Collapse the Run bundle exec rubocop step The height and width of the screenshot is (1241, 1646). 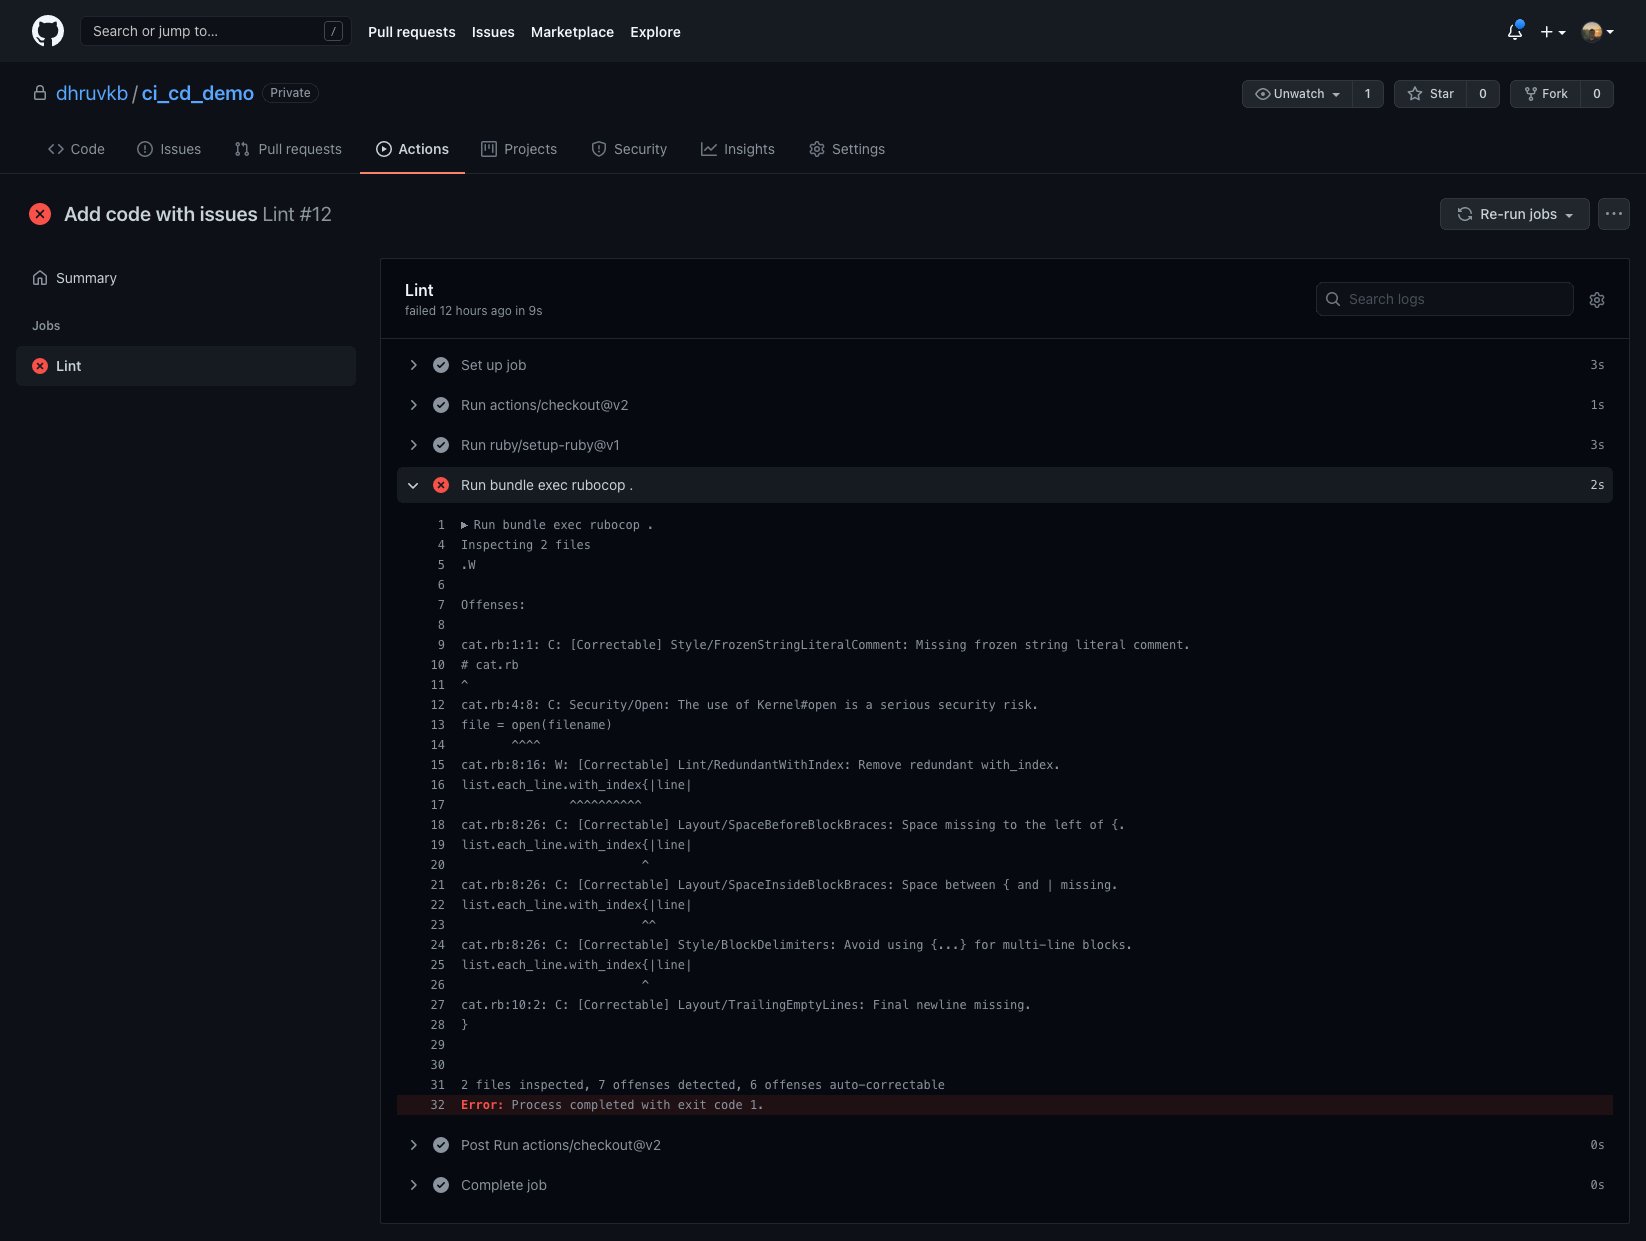point(413,485)
